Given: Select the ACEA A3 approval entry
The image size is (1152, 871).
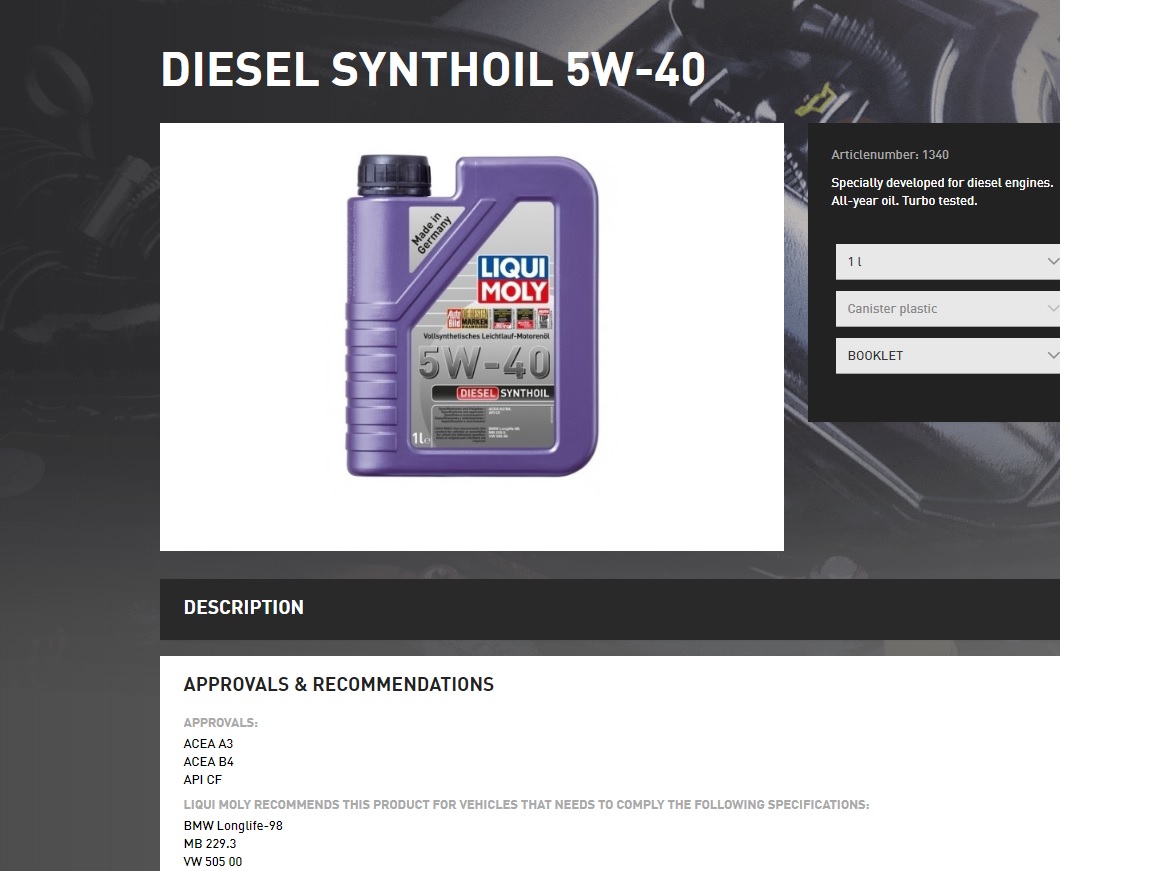Looking at the screenshot, I should click(208, 744).
